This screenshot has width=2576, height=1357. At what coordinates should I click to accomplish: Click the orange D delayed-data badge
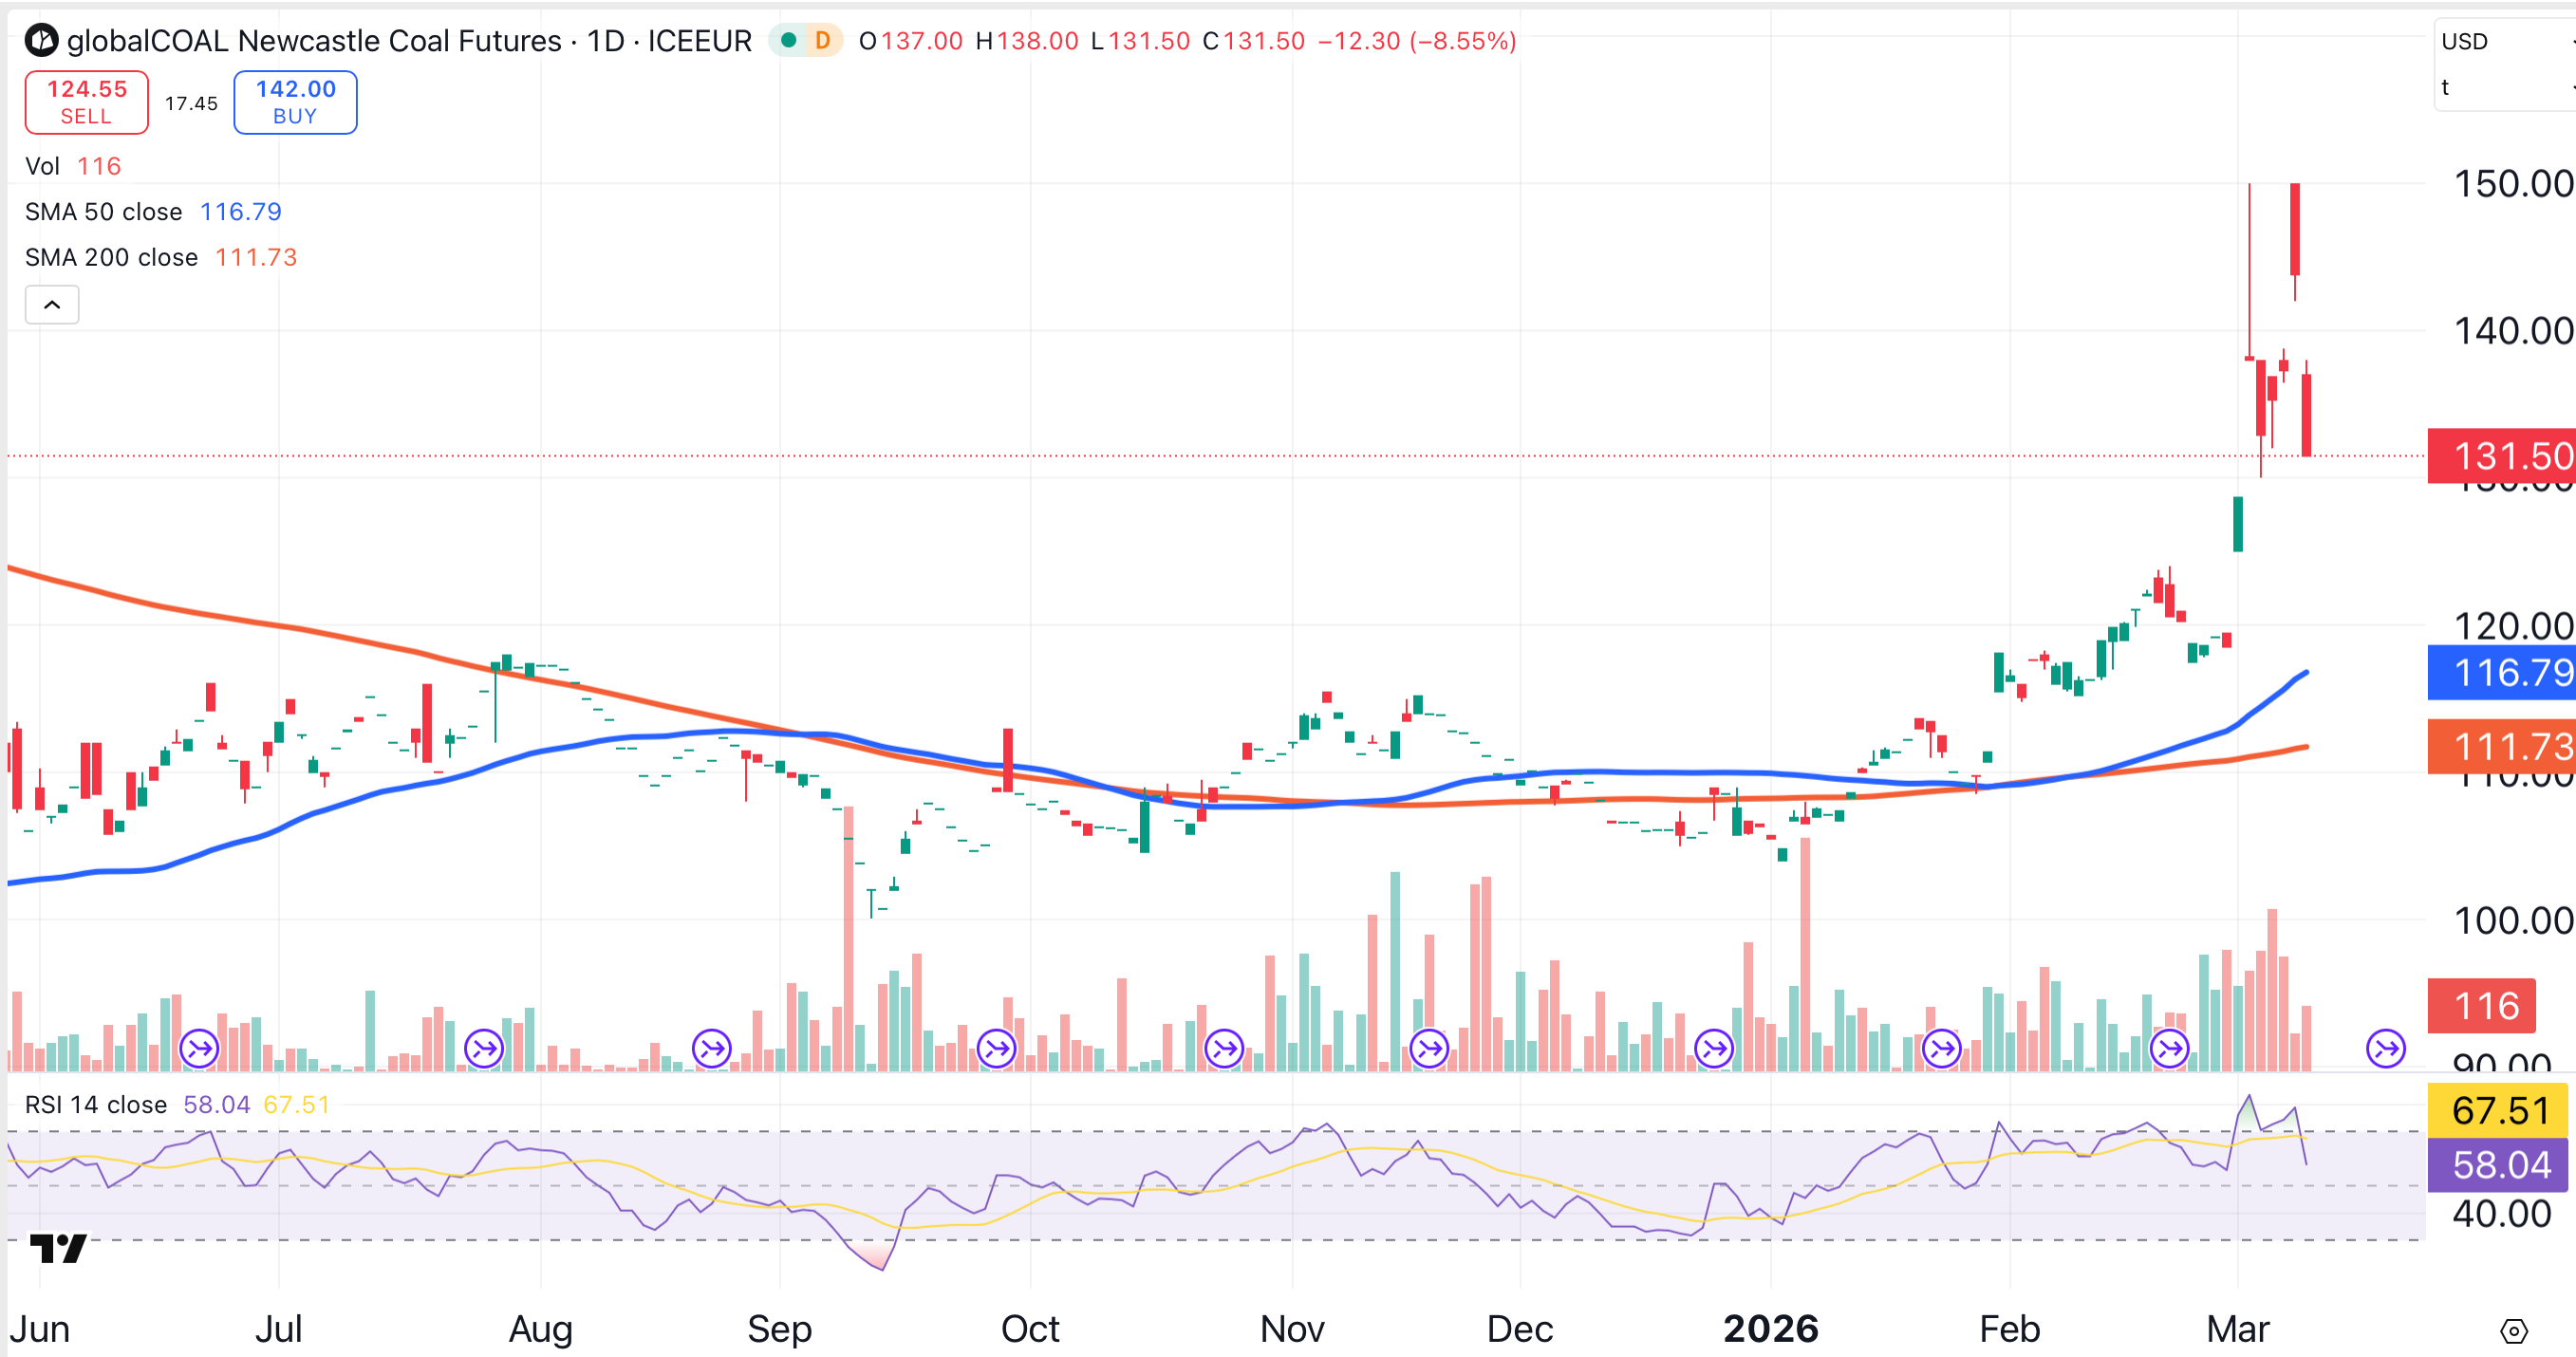tap(822, 40)
